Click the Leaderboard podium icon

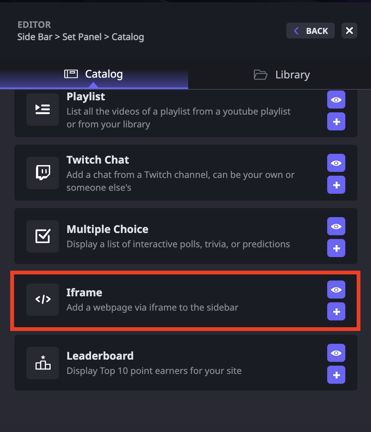[x=43, y=363]
